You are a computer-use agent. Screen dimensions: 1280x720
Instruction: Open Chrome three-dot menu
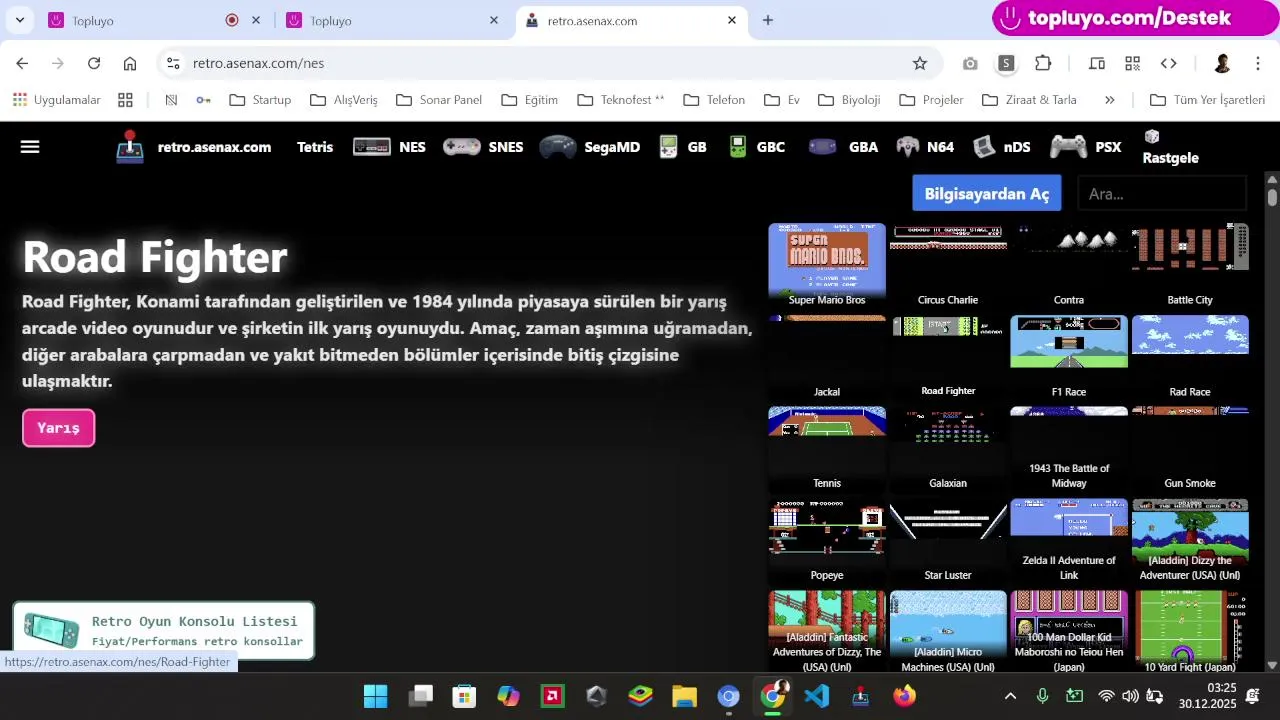tap(1258, 63)
